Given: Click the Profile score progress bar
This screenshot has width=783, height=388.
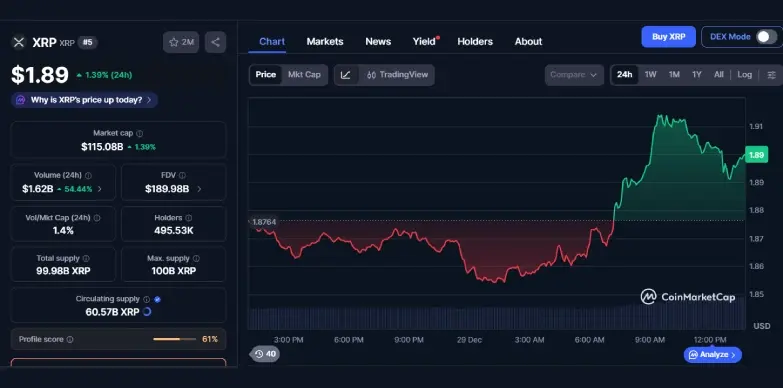Looking at the screenshot, I should 175,340.
